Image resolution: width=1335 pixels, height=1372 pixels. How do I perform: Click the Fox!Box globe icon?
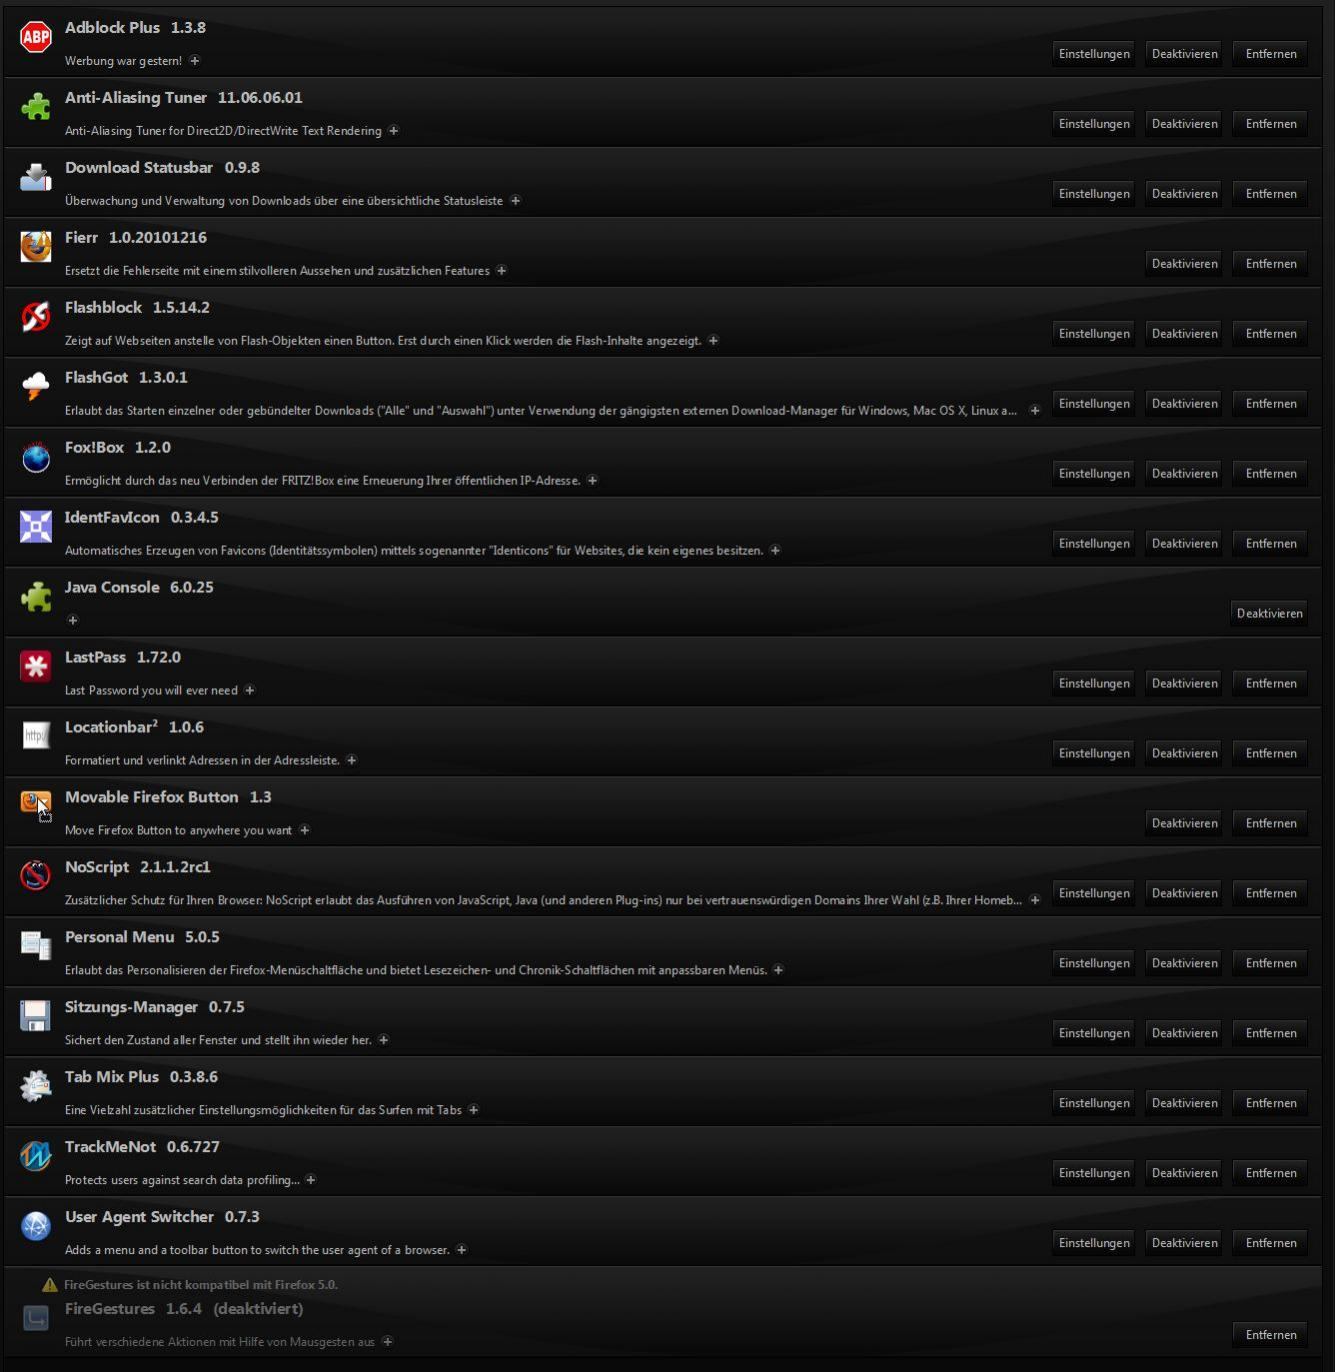[x=36, y=457]
